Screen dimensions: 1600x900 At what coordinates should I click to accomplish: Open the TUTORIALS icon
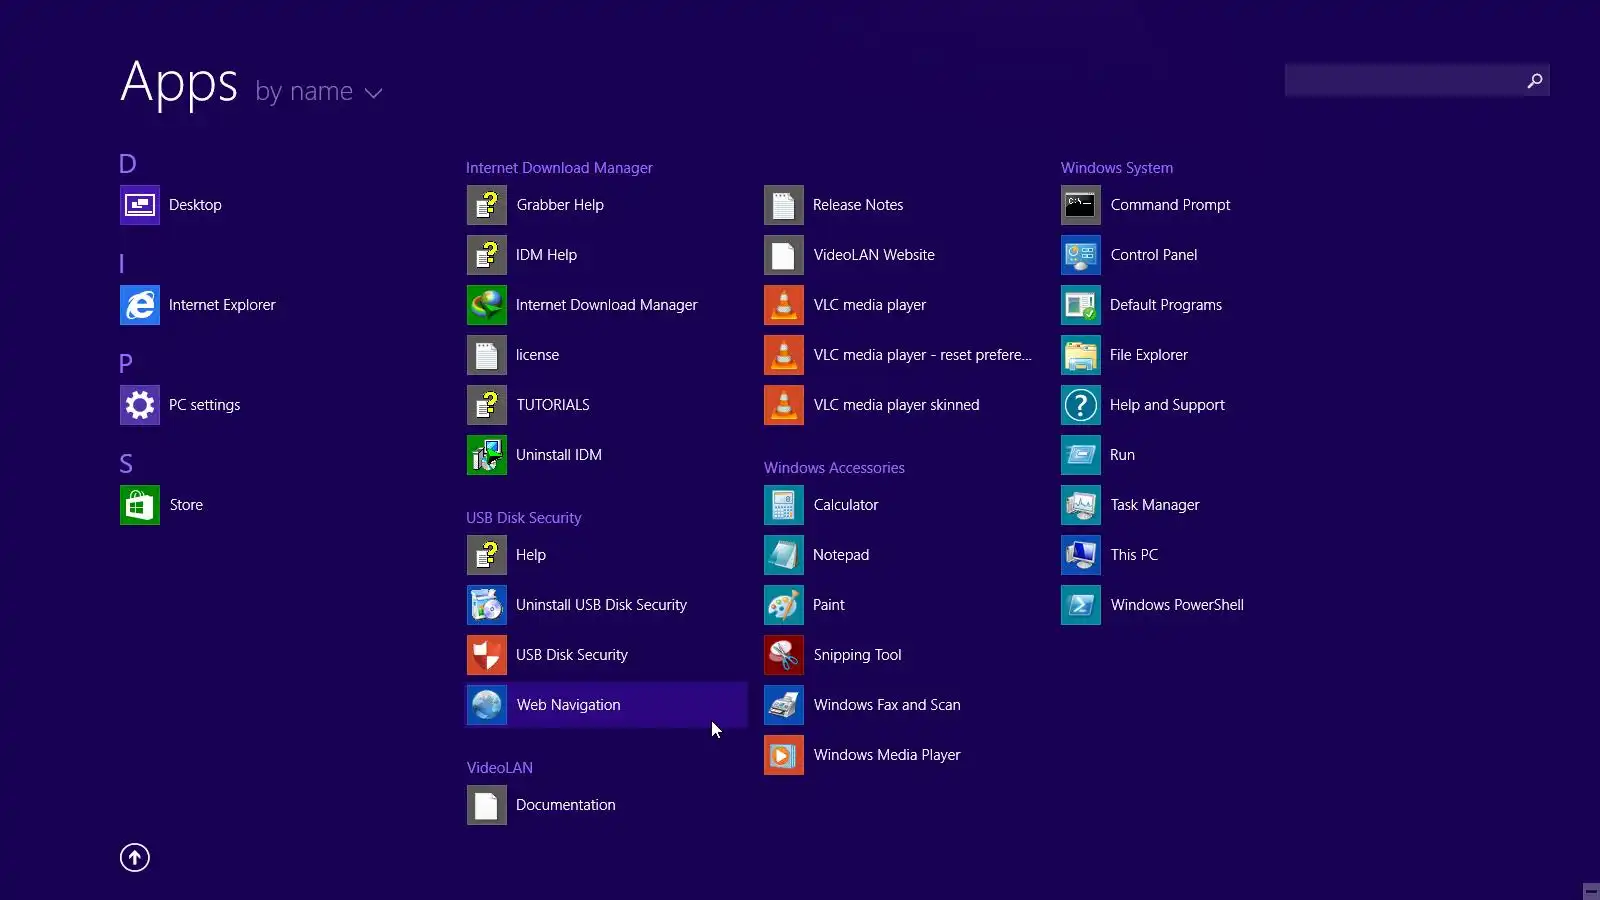coord(487,405)
